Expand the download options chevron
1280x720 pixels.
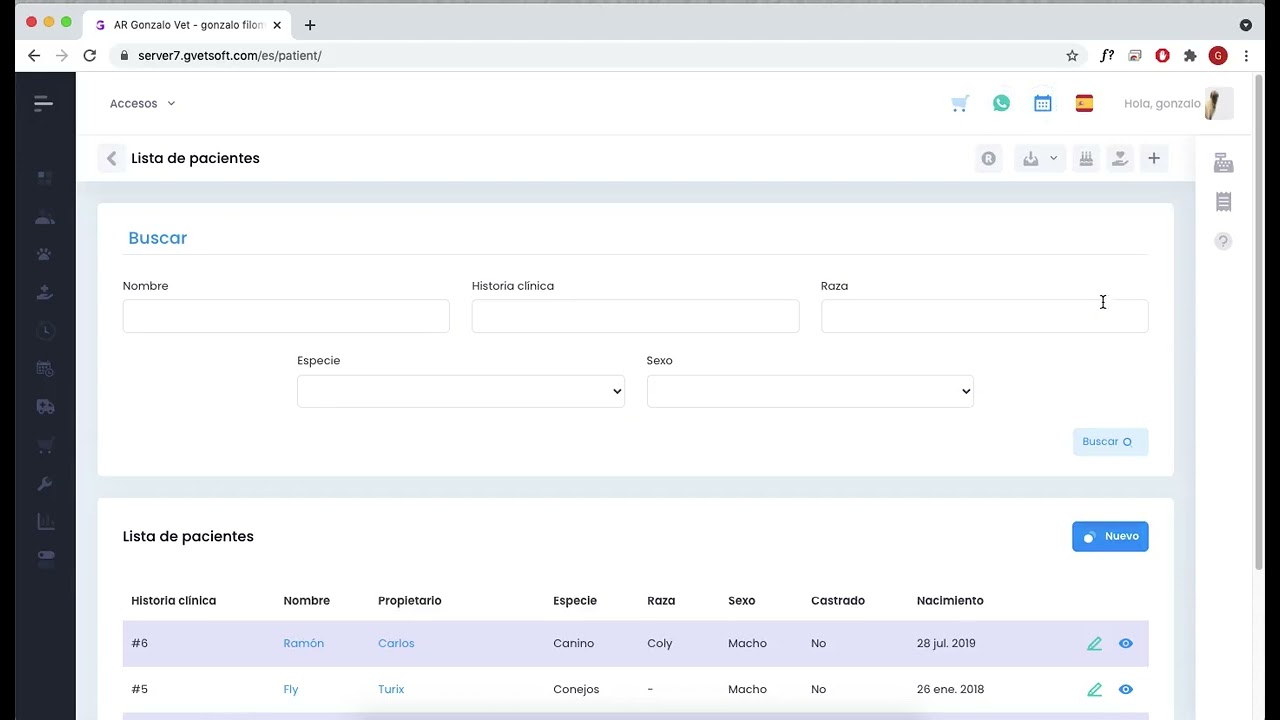point(1053,158)
